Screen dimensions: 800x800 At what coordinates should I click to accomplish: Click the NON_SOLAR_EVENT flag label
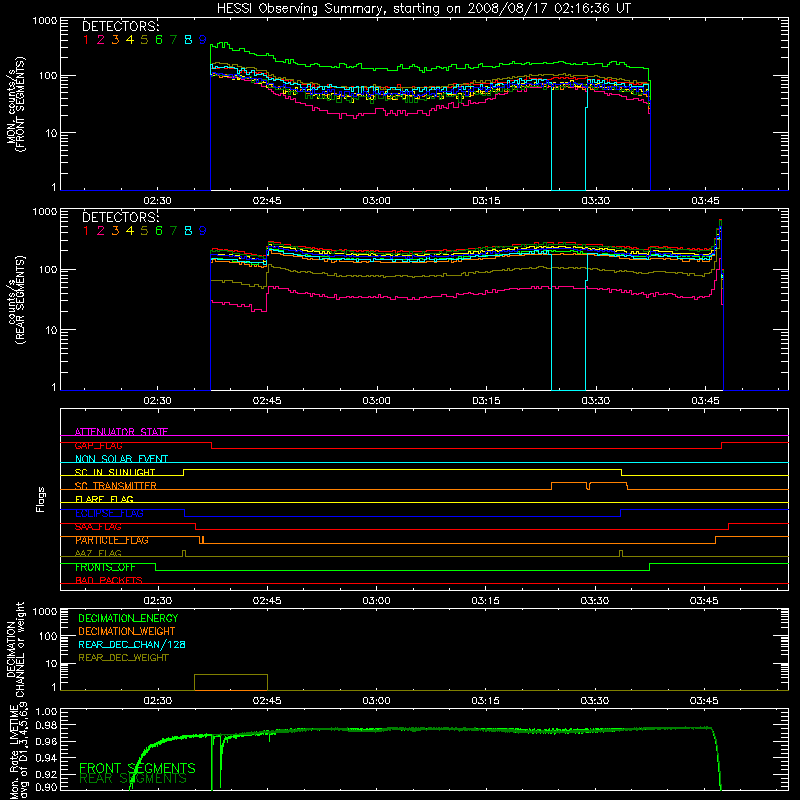click(121, 459)
